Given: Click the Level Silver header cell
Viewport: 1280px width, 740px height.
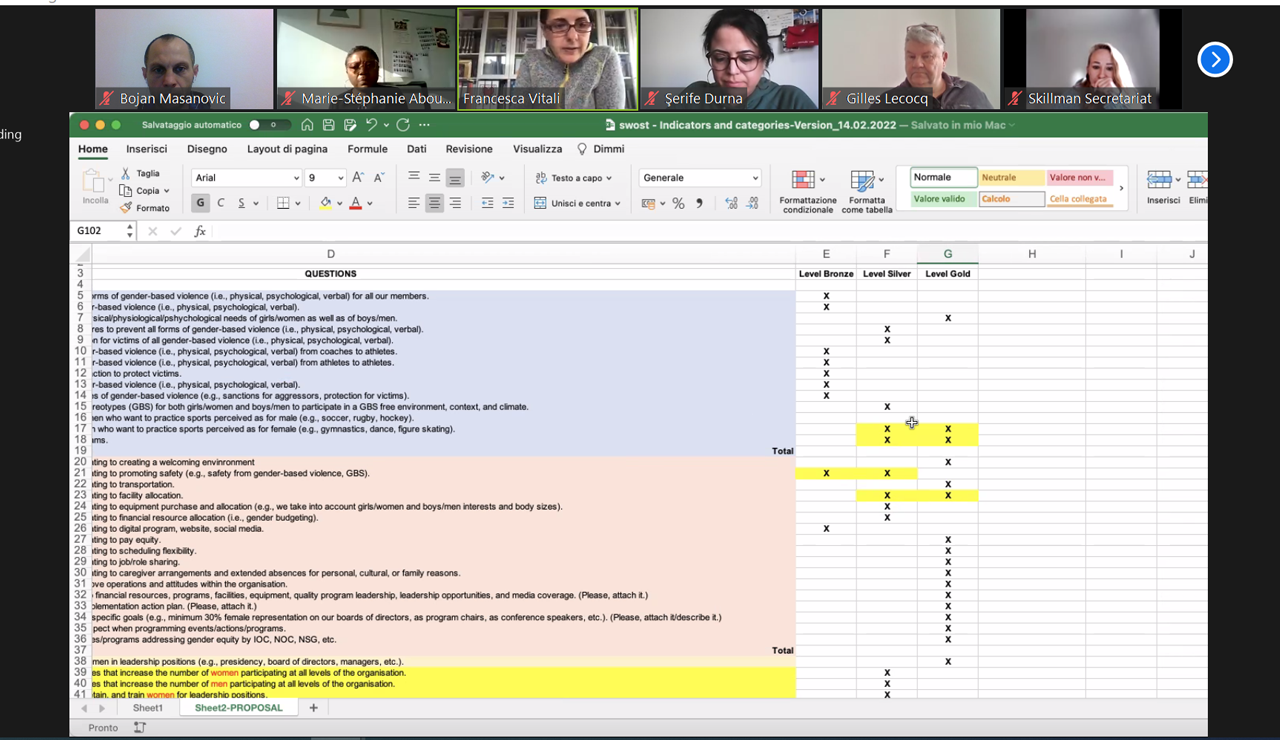Looking at the screenshot, I should (x=887, y=274).
